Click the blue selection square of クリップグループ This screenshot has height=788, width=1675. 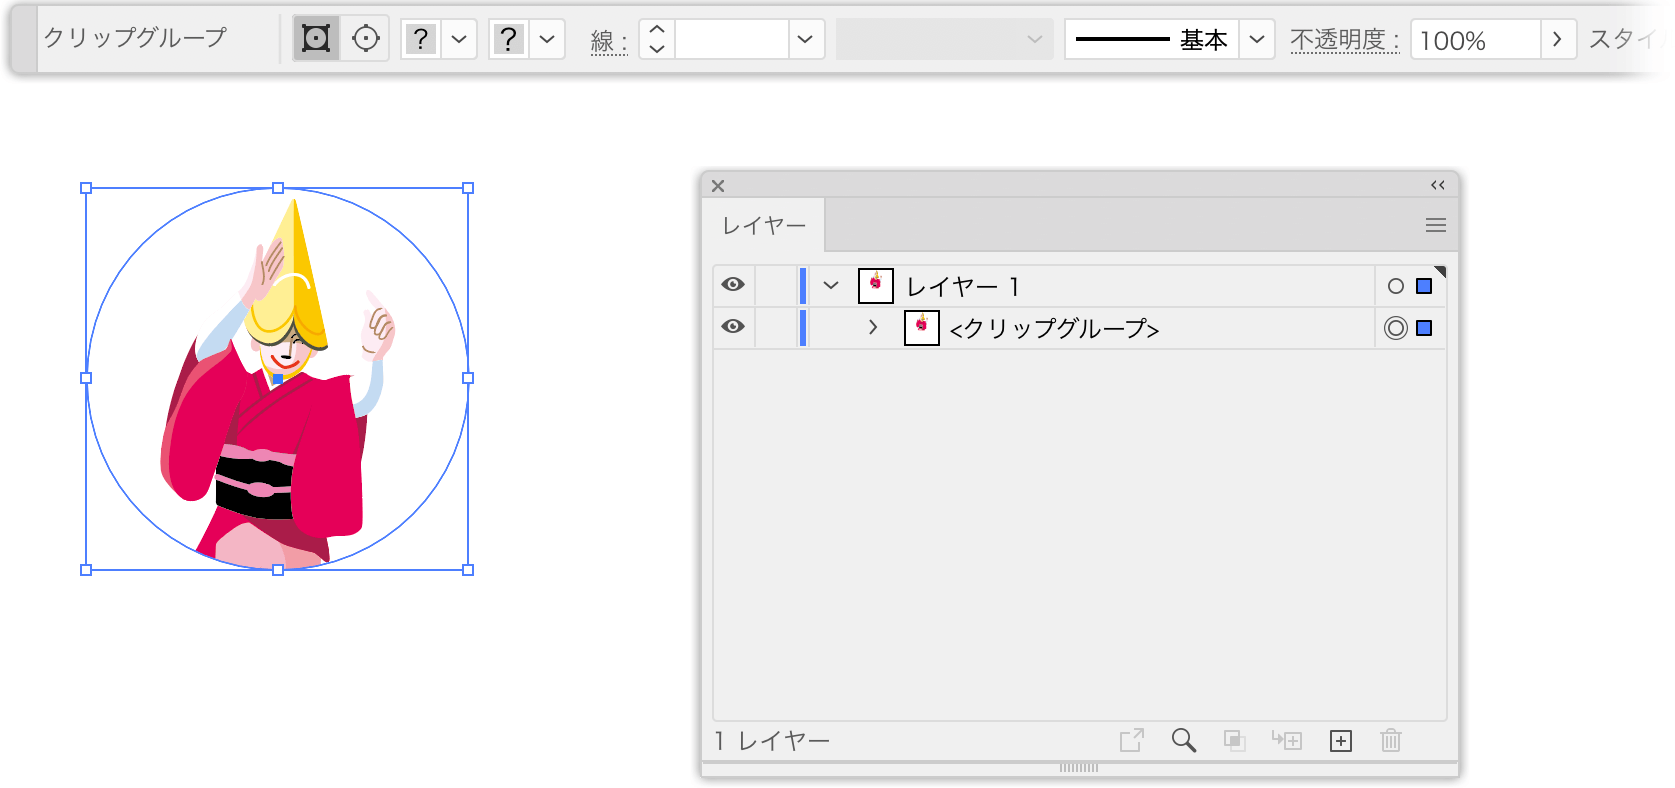coord(1424,328)
